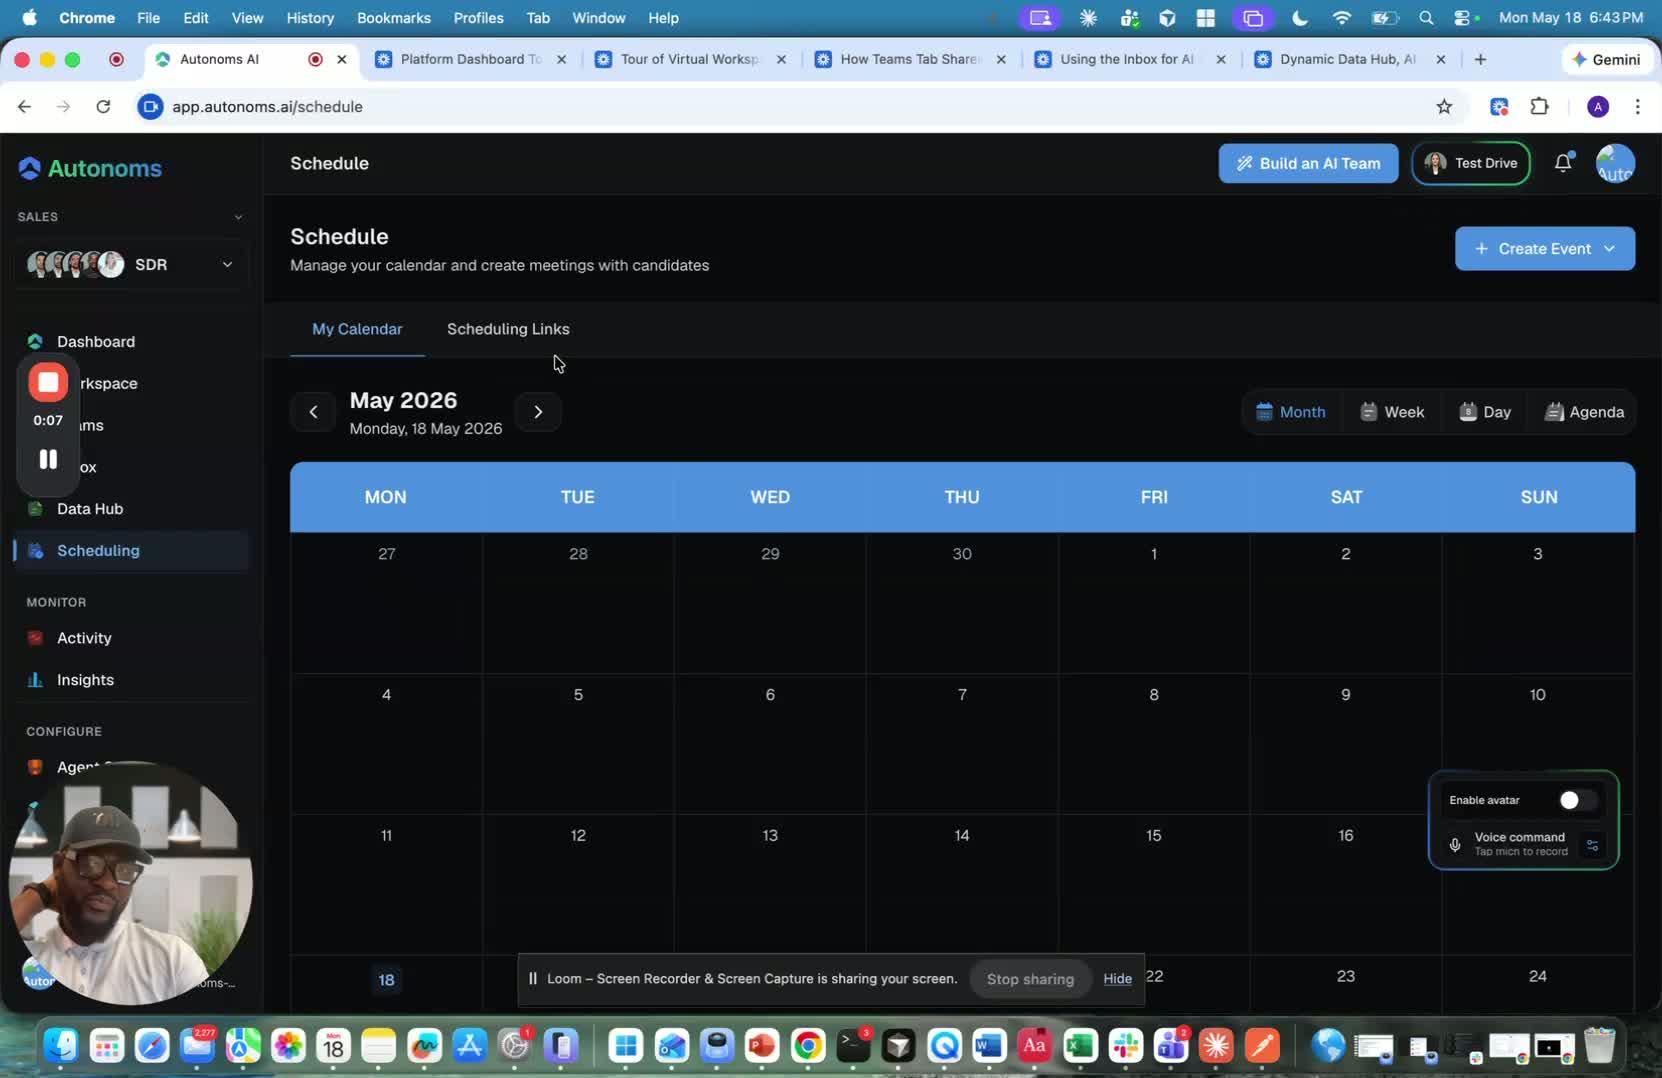
Task: Click the Chrome back arrow
Action: pos(25,106)
